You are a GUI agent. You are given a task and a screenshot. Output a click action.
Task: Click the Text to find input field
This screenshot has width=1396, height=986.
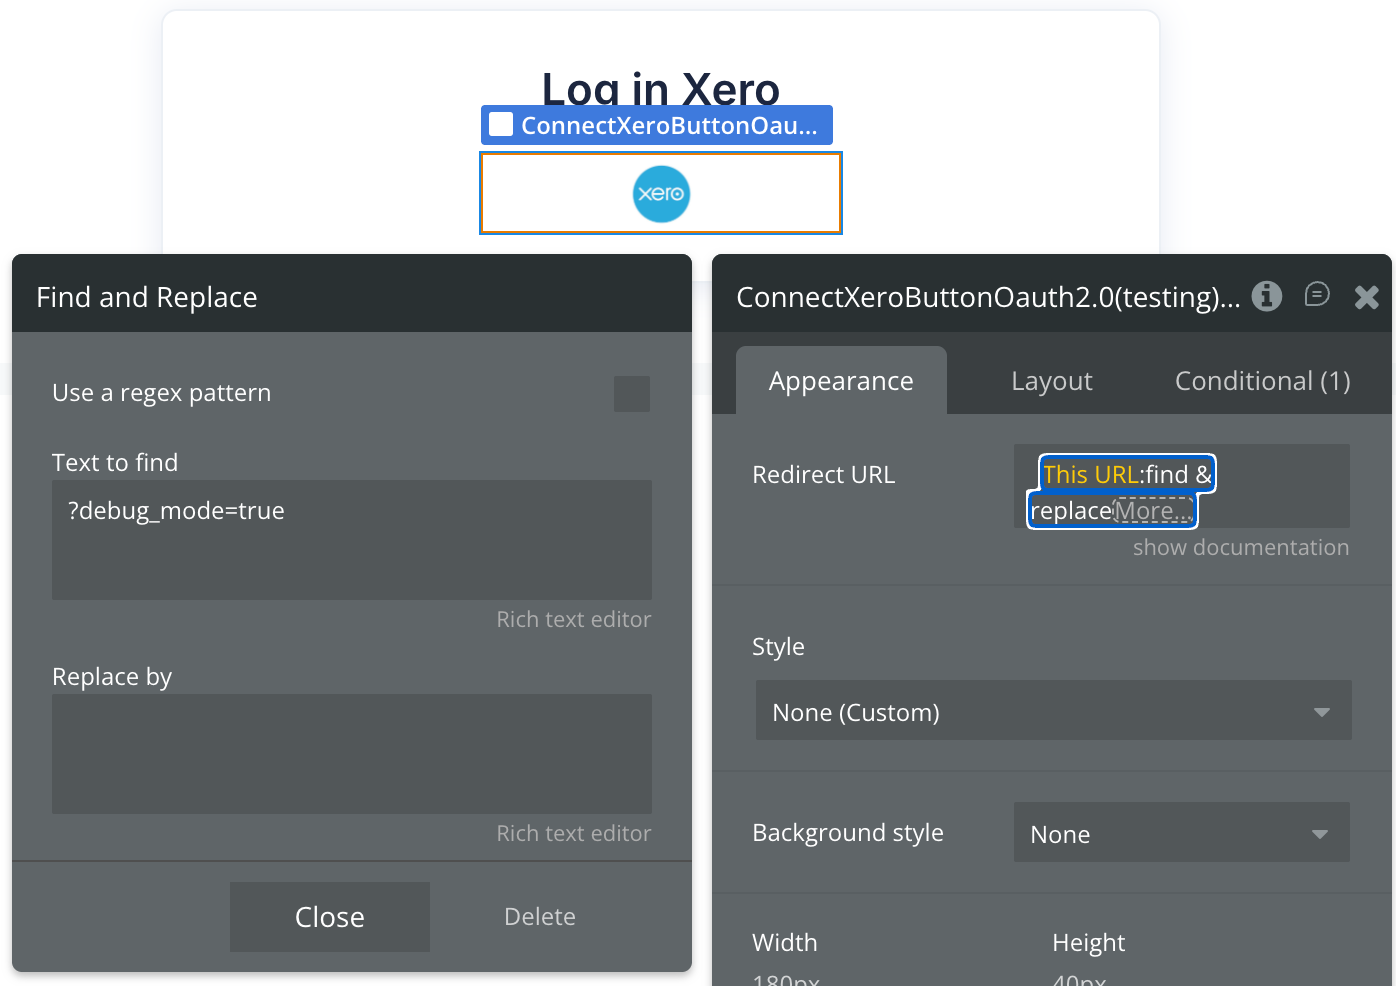352,540
